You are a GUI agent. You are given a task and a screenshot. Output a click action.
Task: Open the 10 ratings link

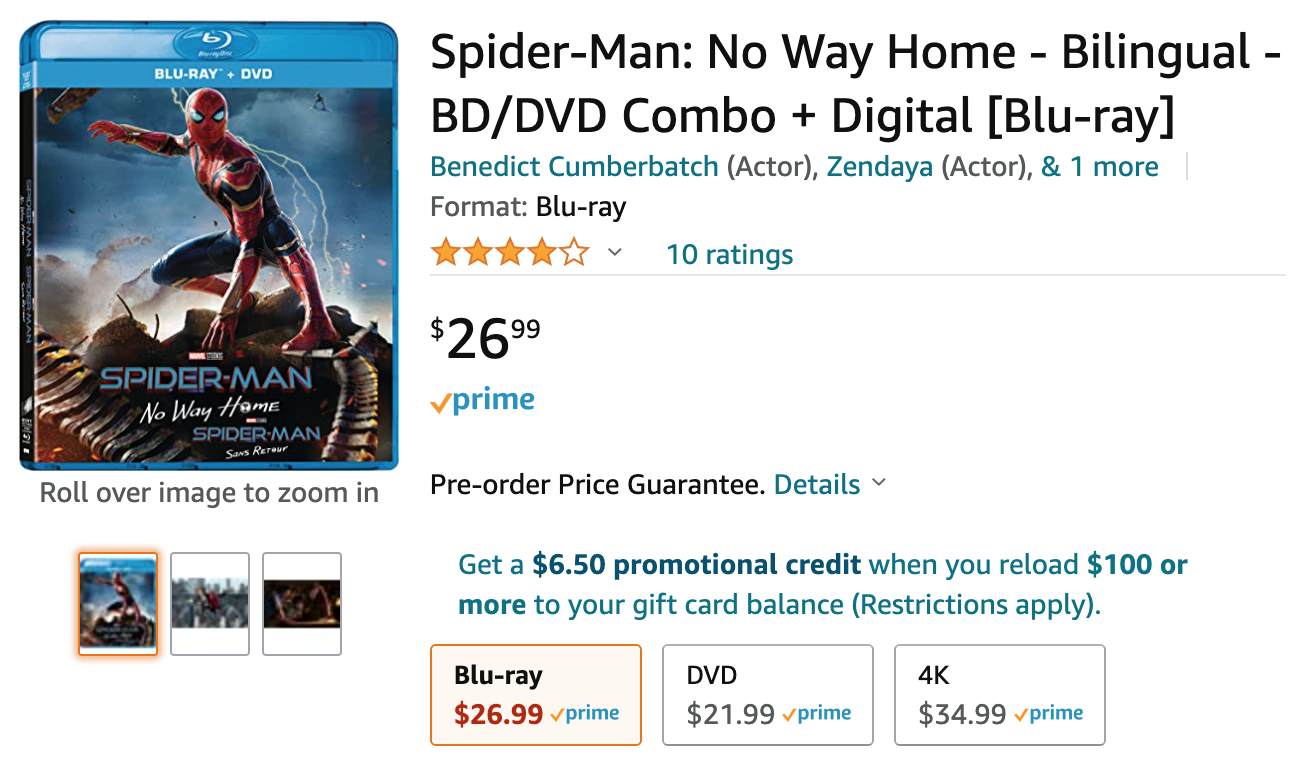point(730,254)
